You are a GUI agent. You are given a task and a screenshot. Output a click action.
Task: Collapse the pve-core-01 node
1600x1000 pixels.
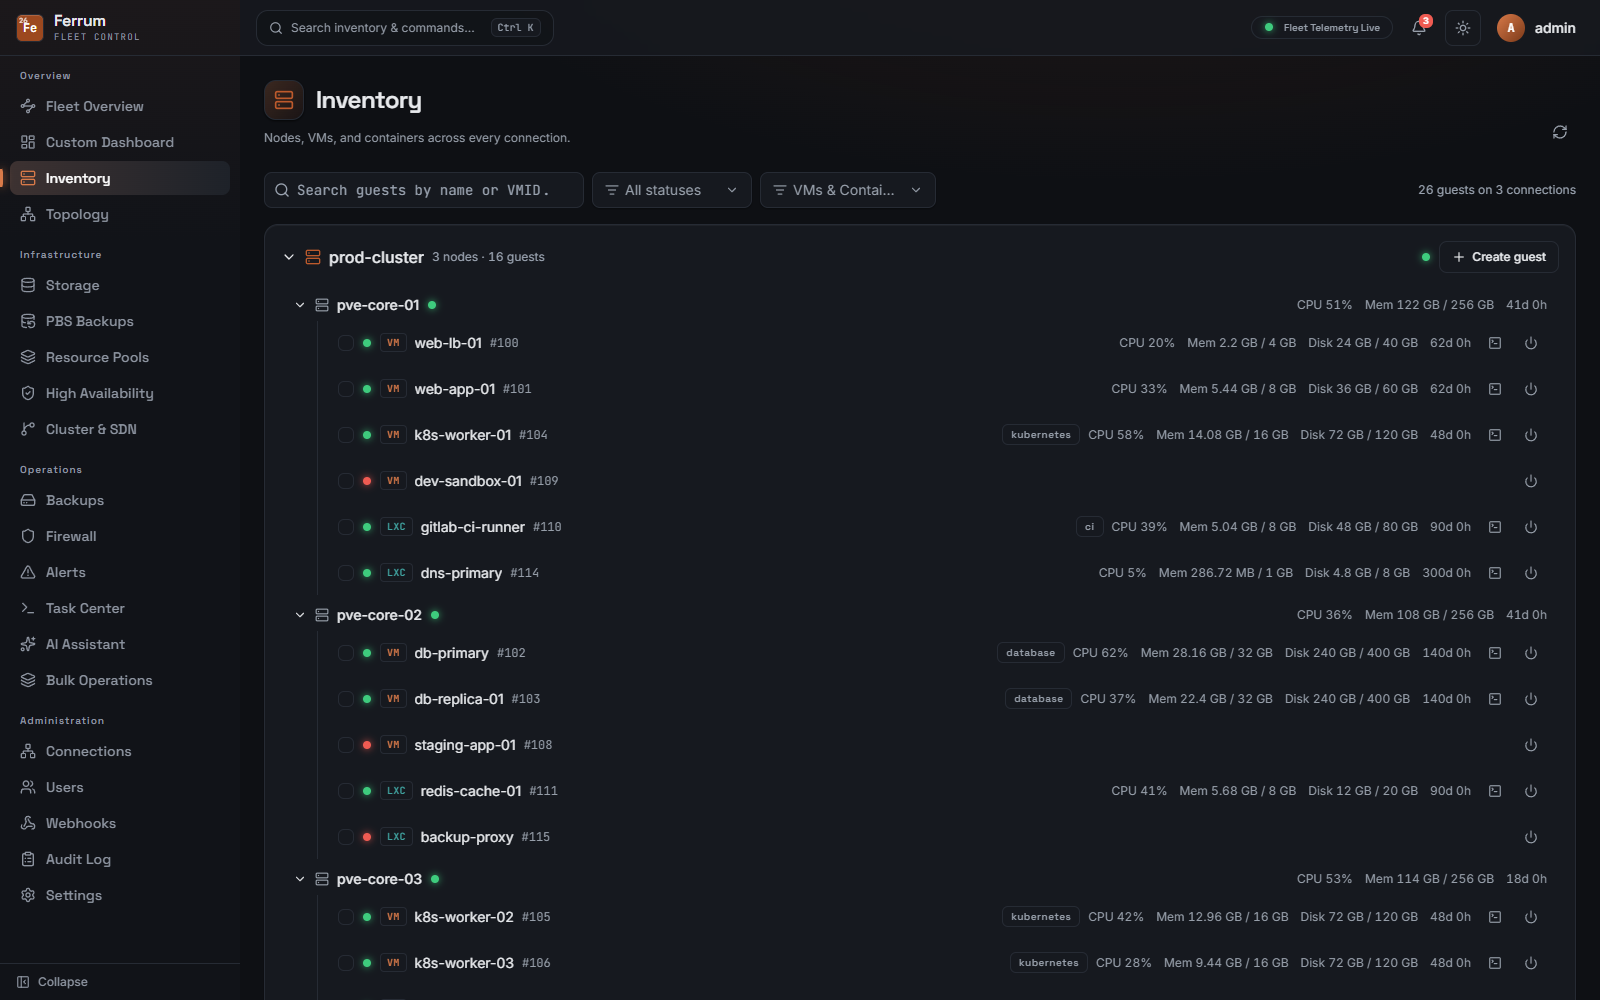click(x=300, y=305)
